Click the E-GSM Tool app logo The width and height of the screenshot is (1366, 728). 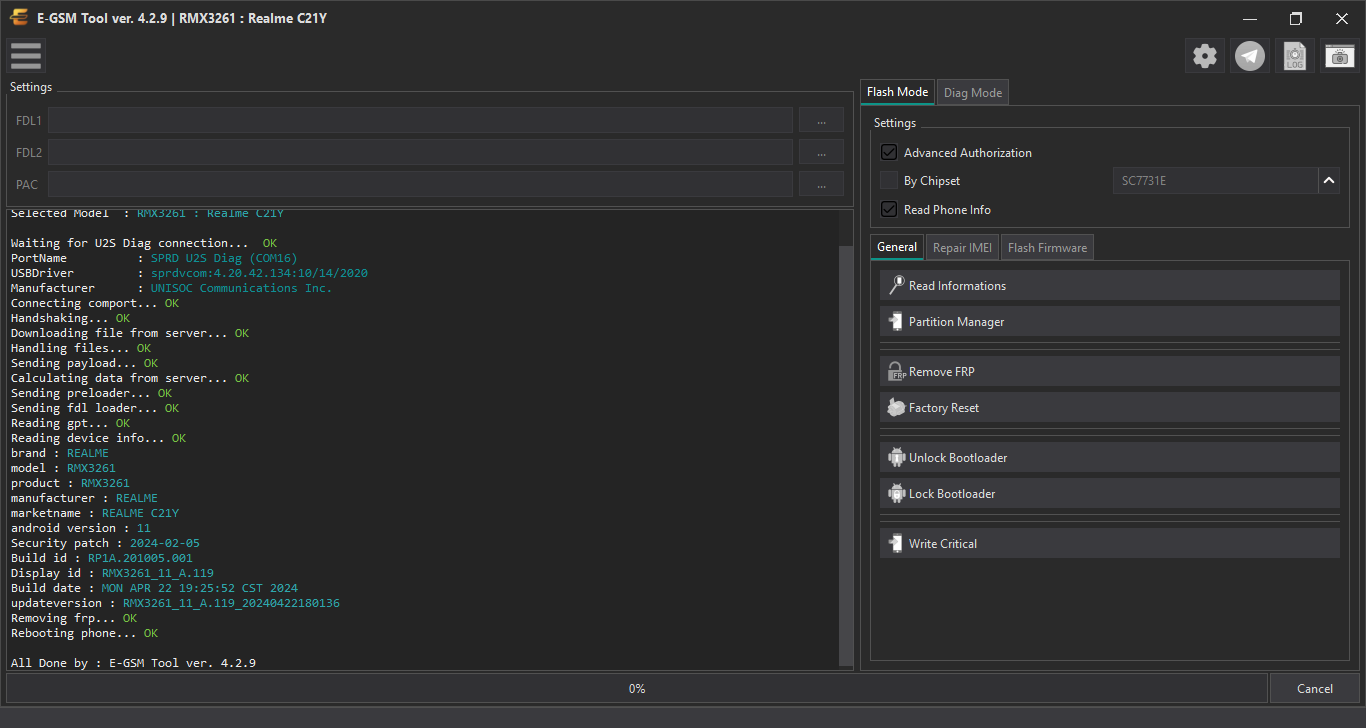click(18, 18)
